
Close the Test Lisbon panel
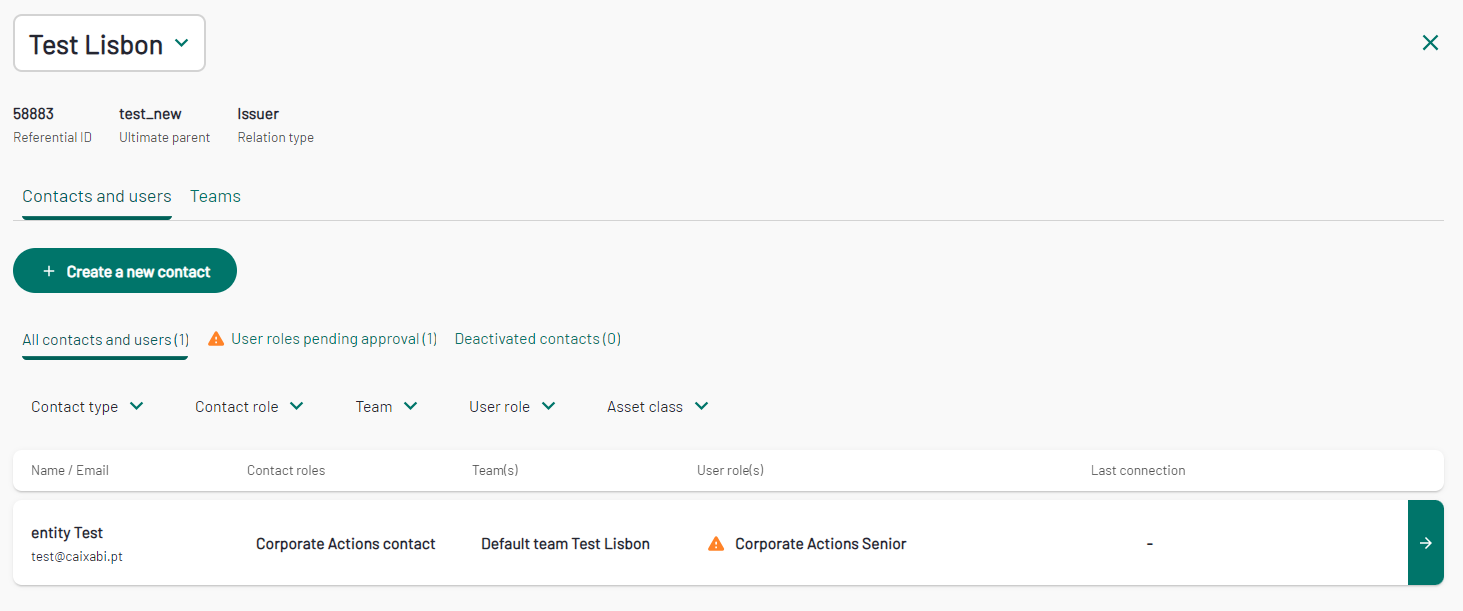coord(1430,43)
